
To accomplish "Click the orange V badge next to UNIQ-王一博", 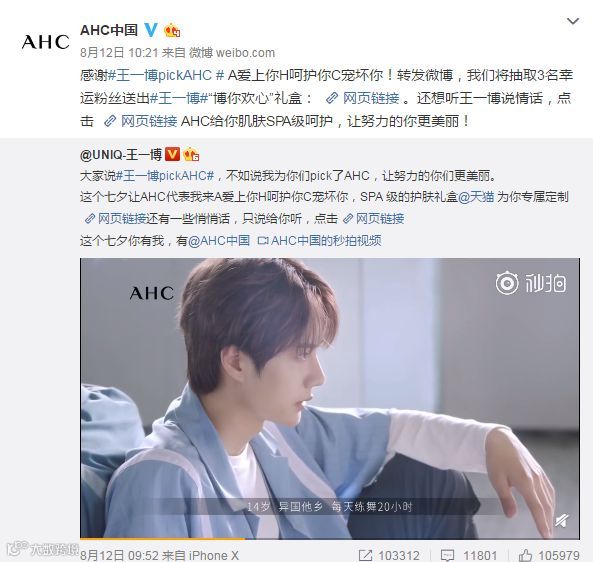I will click(x=172, y=154).
